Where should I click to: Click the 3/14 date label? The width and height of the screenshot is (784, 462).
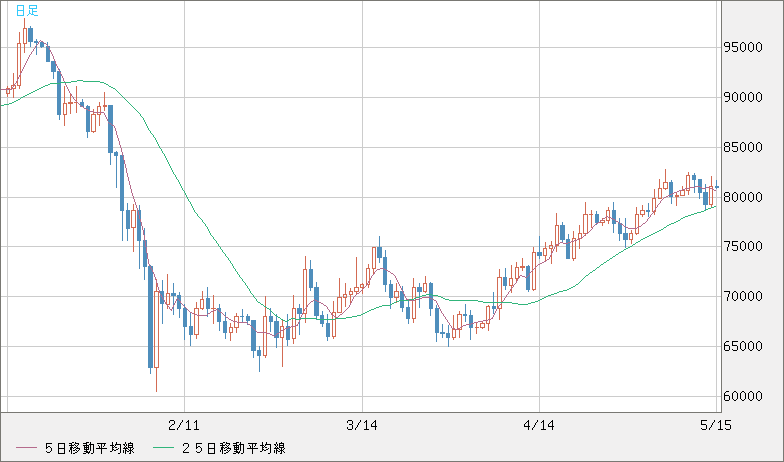coord(362,426)
